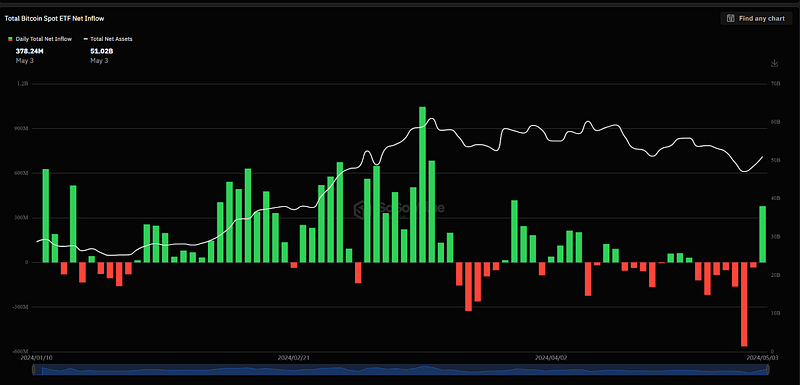Click the right handle of the date range slider
Image resolution: width=800 pixels, height=385 pixels.
point(767,370)
